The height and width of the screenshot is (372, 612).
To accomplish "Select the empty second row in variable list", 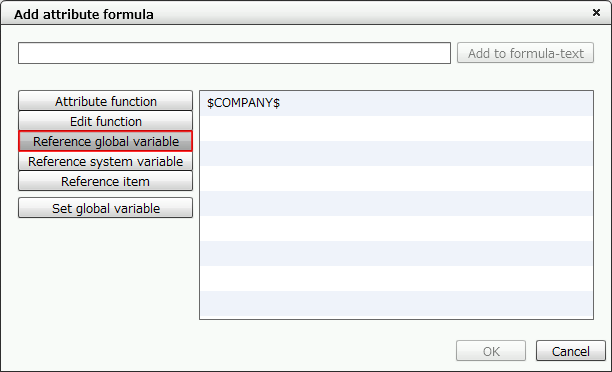I will (397, 128).
